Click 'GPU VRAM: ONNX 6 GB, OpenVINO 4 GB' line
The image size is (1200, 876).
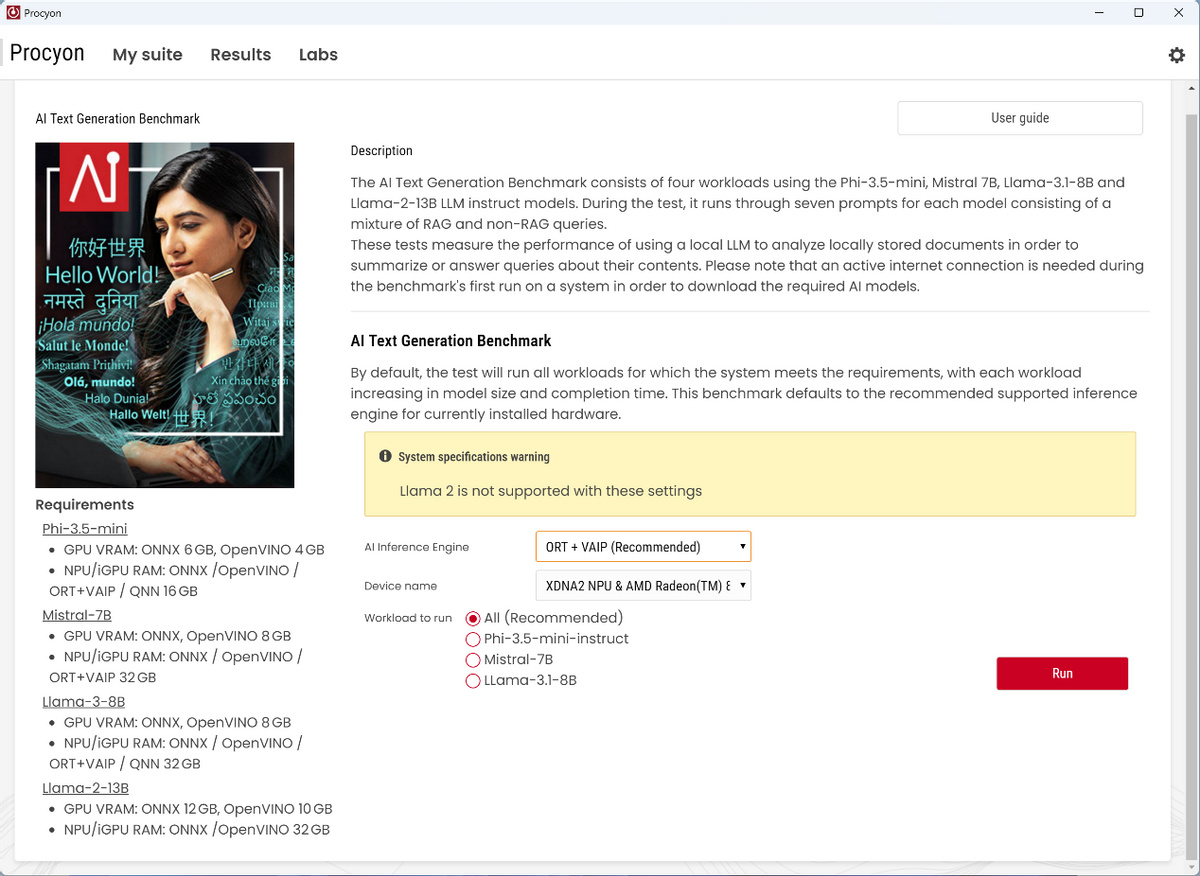tap(194, 550)
